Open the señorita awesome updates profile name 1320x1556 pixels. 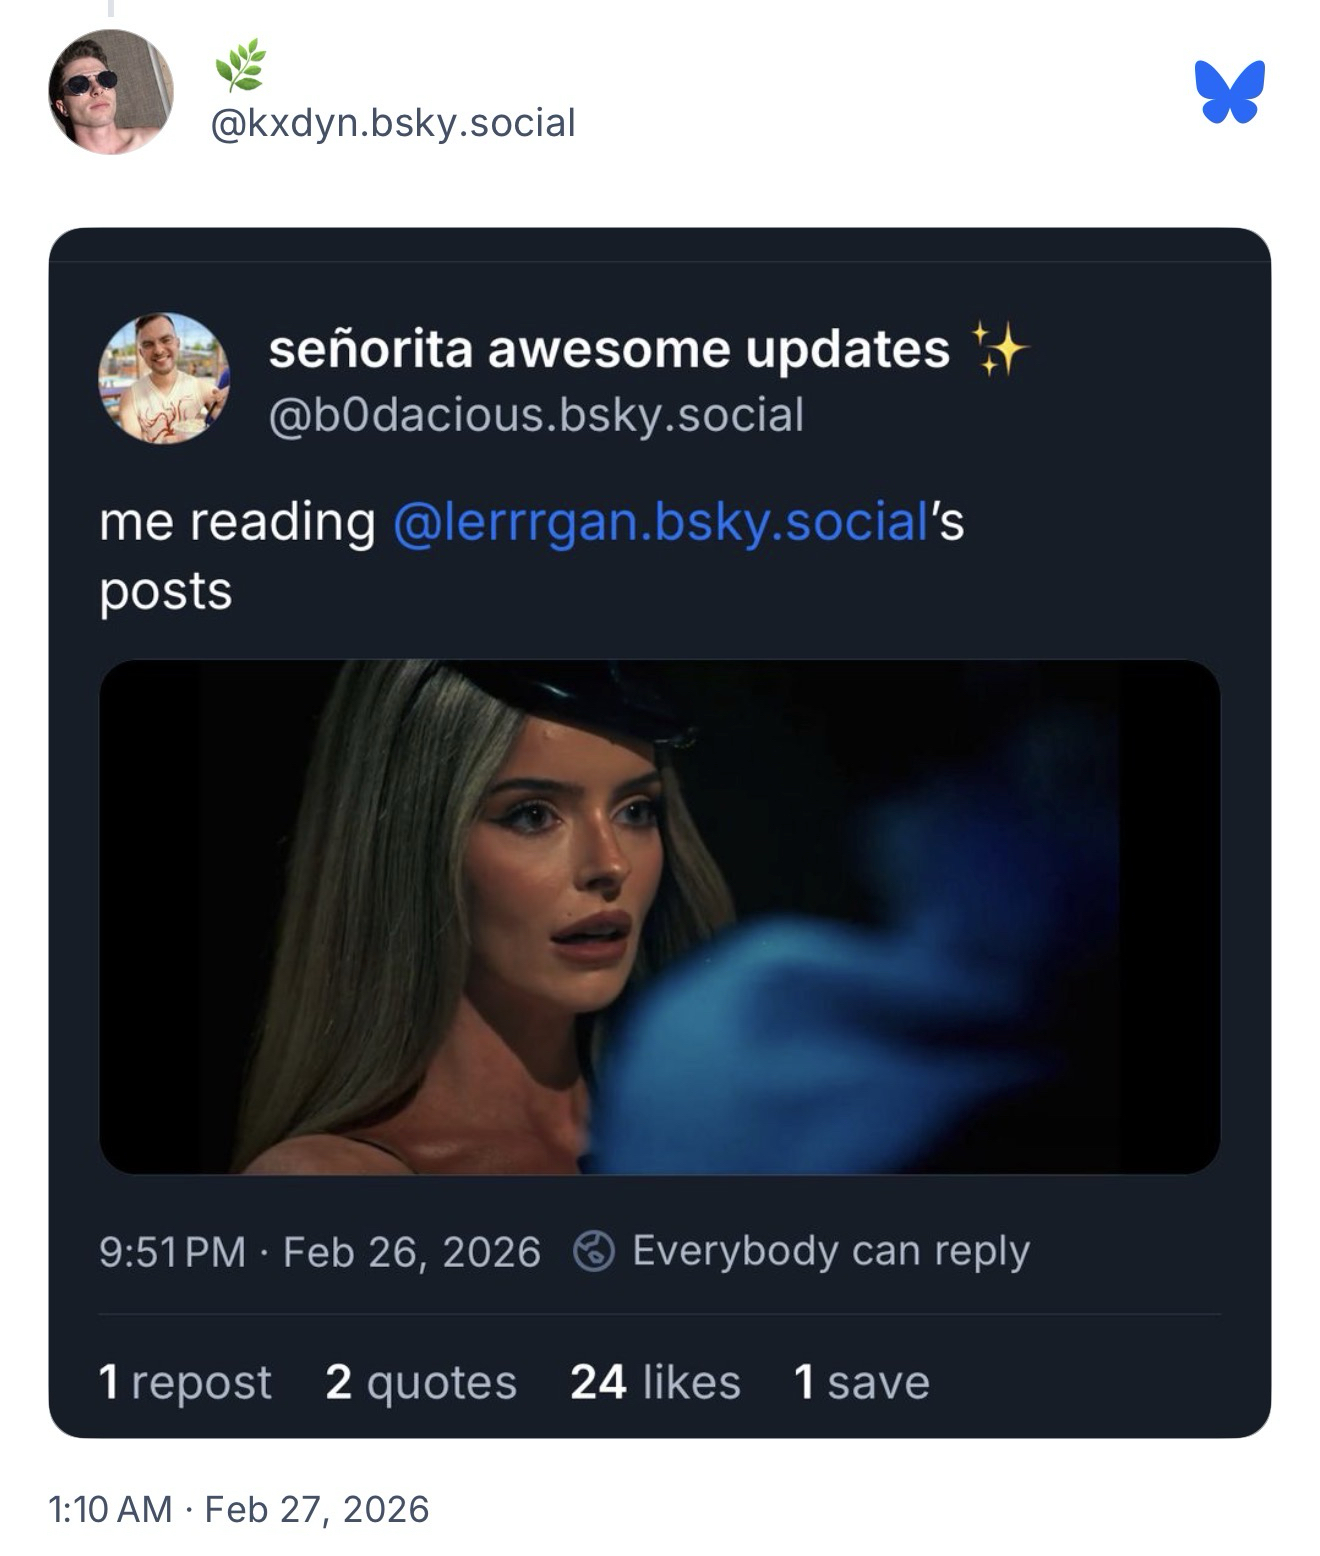(x=609, y=348)
